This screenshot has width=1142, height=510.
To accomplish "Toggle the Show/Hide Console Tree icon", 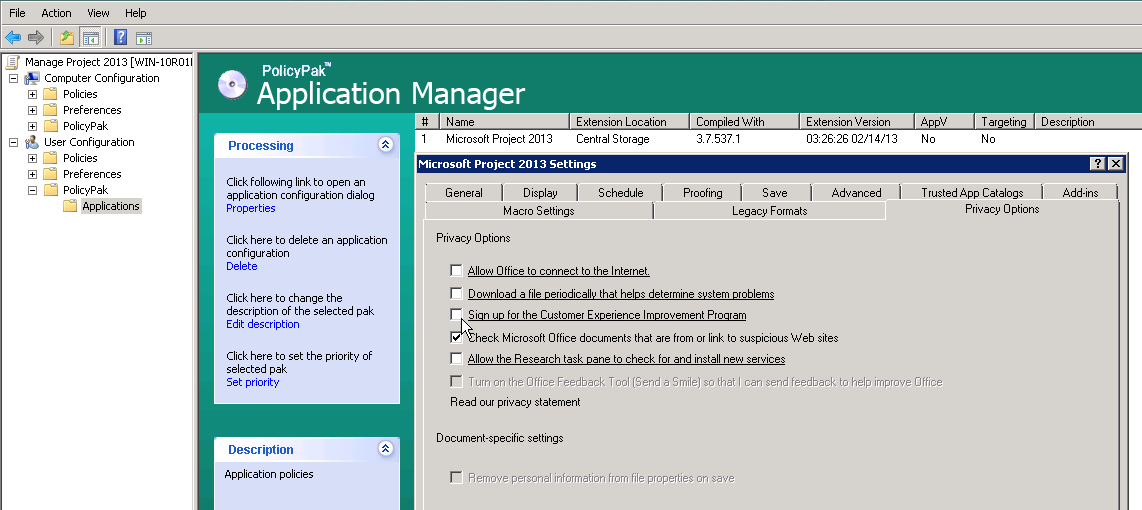I will 90,37.
